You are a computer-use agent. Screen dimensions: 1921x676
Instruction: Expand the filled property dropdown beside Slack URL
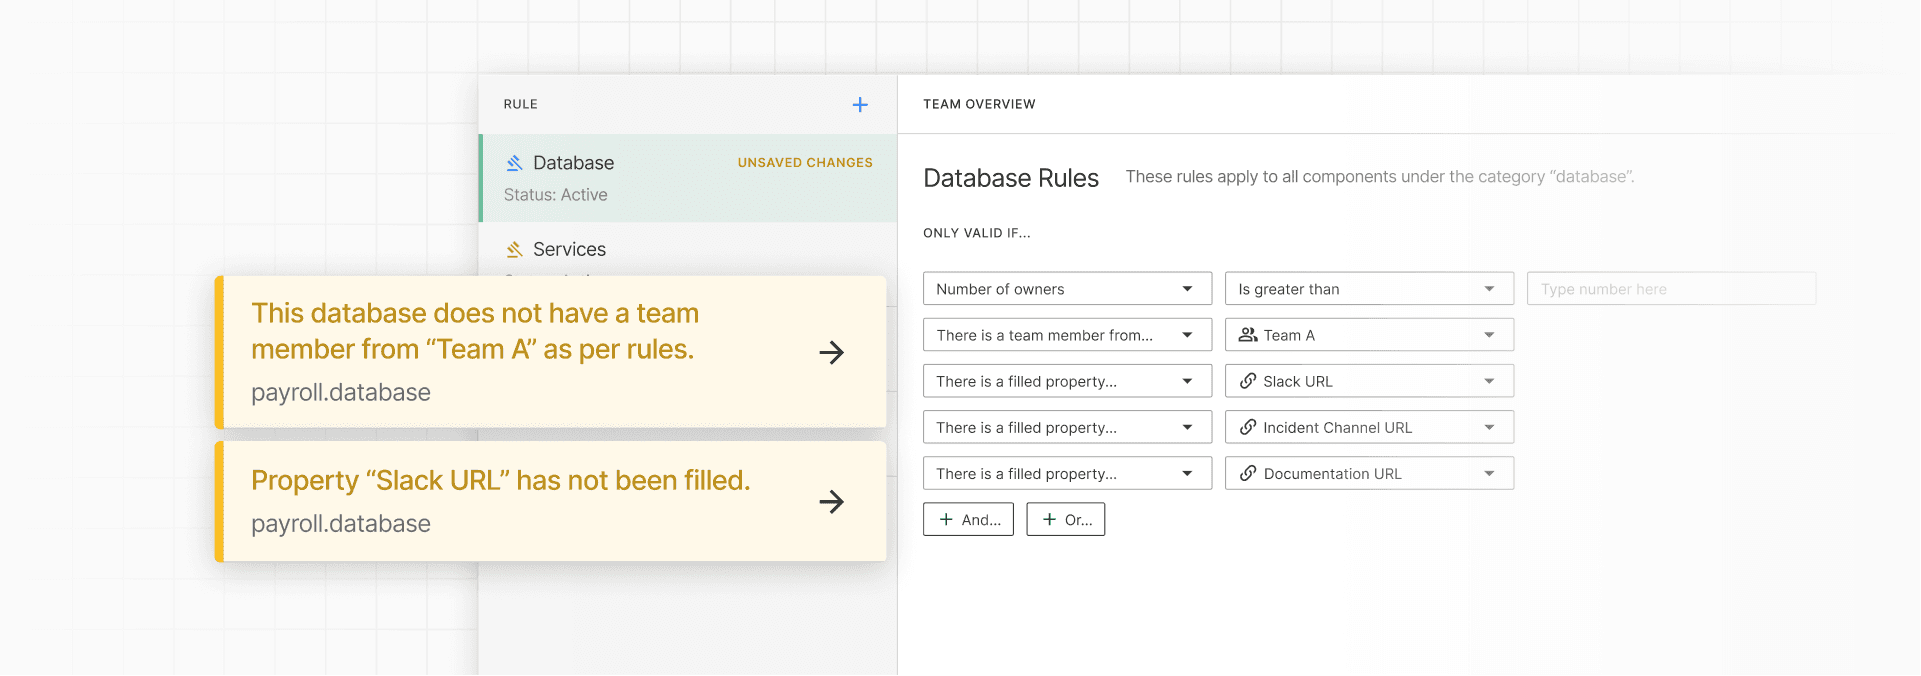tap(1067, 381)
